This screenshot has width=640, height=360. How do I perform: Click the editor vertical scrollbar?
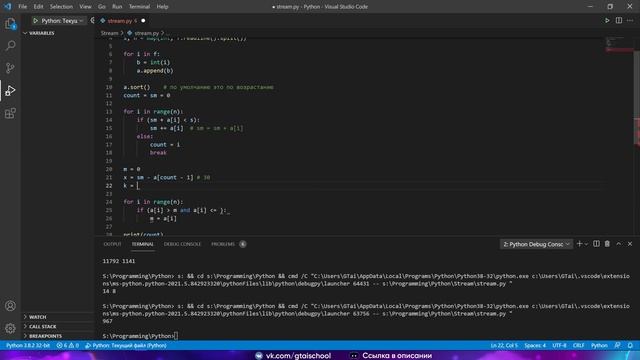click(637, 98)
